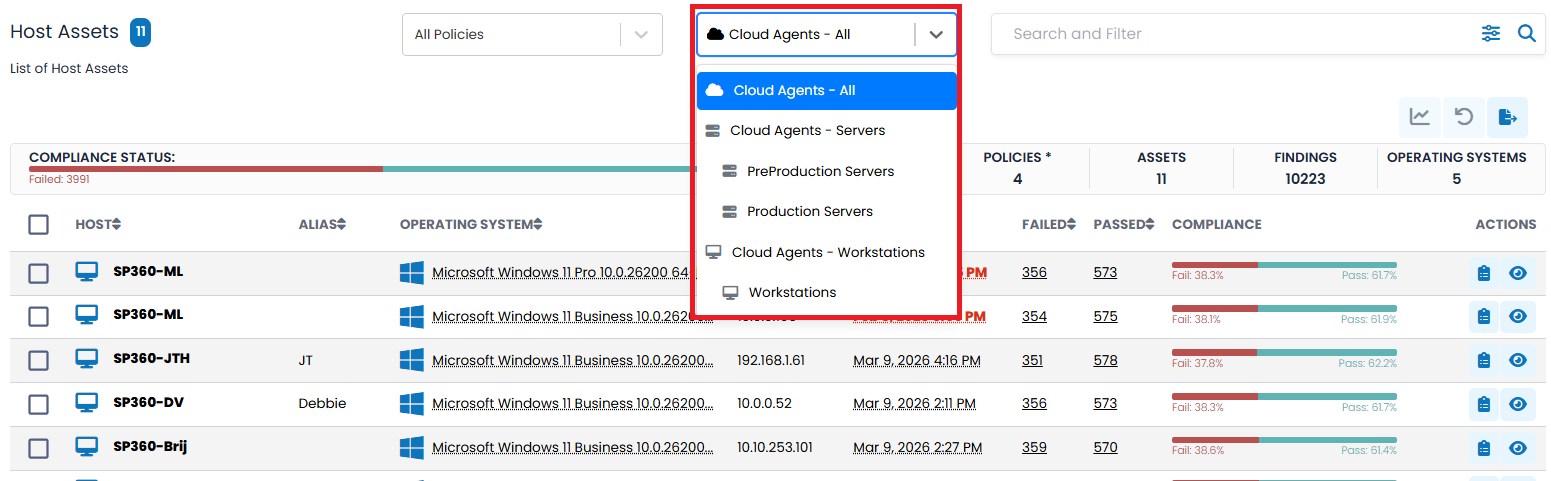Select the checkbox for SP360-Brij row
This screenshot has width=1551, height=481.
pyautogui.click(x=38, y=448)
